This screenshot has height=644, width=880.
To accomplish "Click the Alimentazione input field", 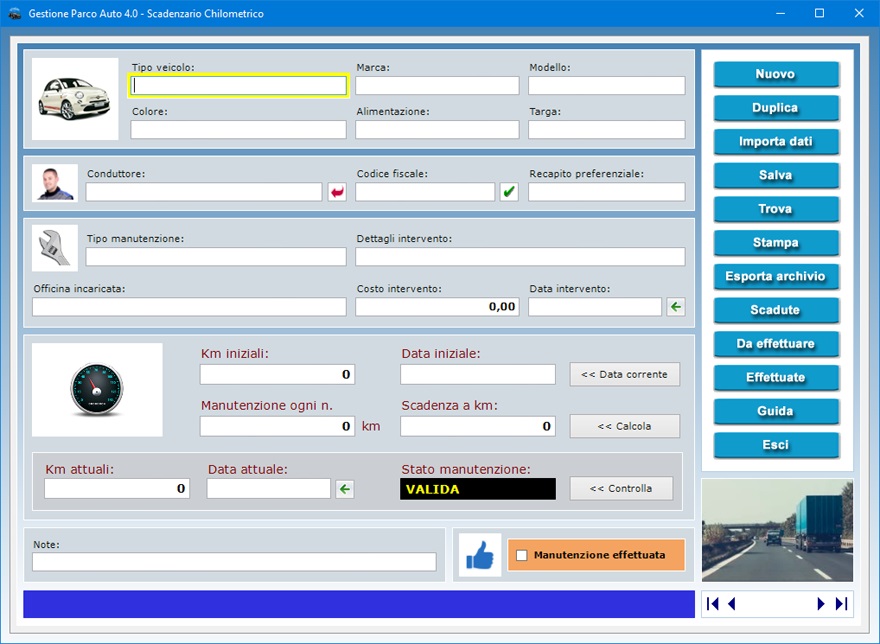I will point(437,130).
